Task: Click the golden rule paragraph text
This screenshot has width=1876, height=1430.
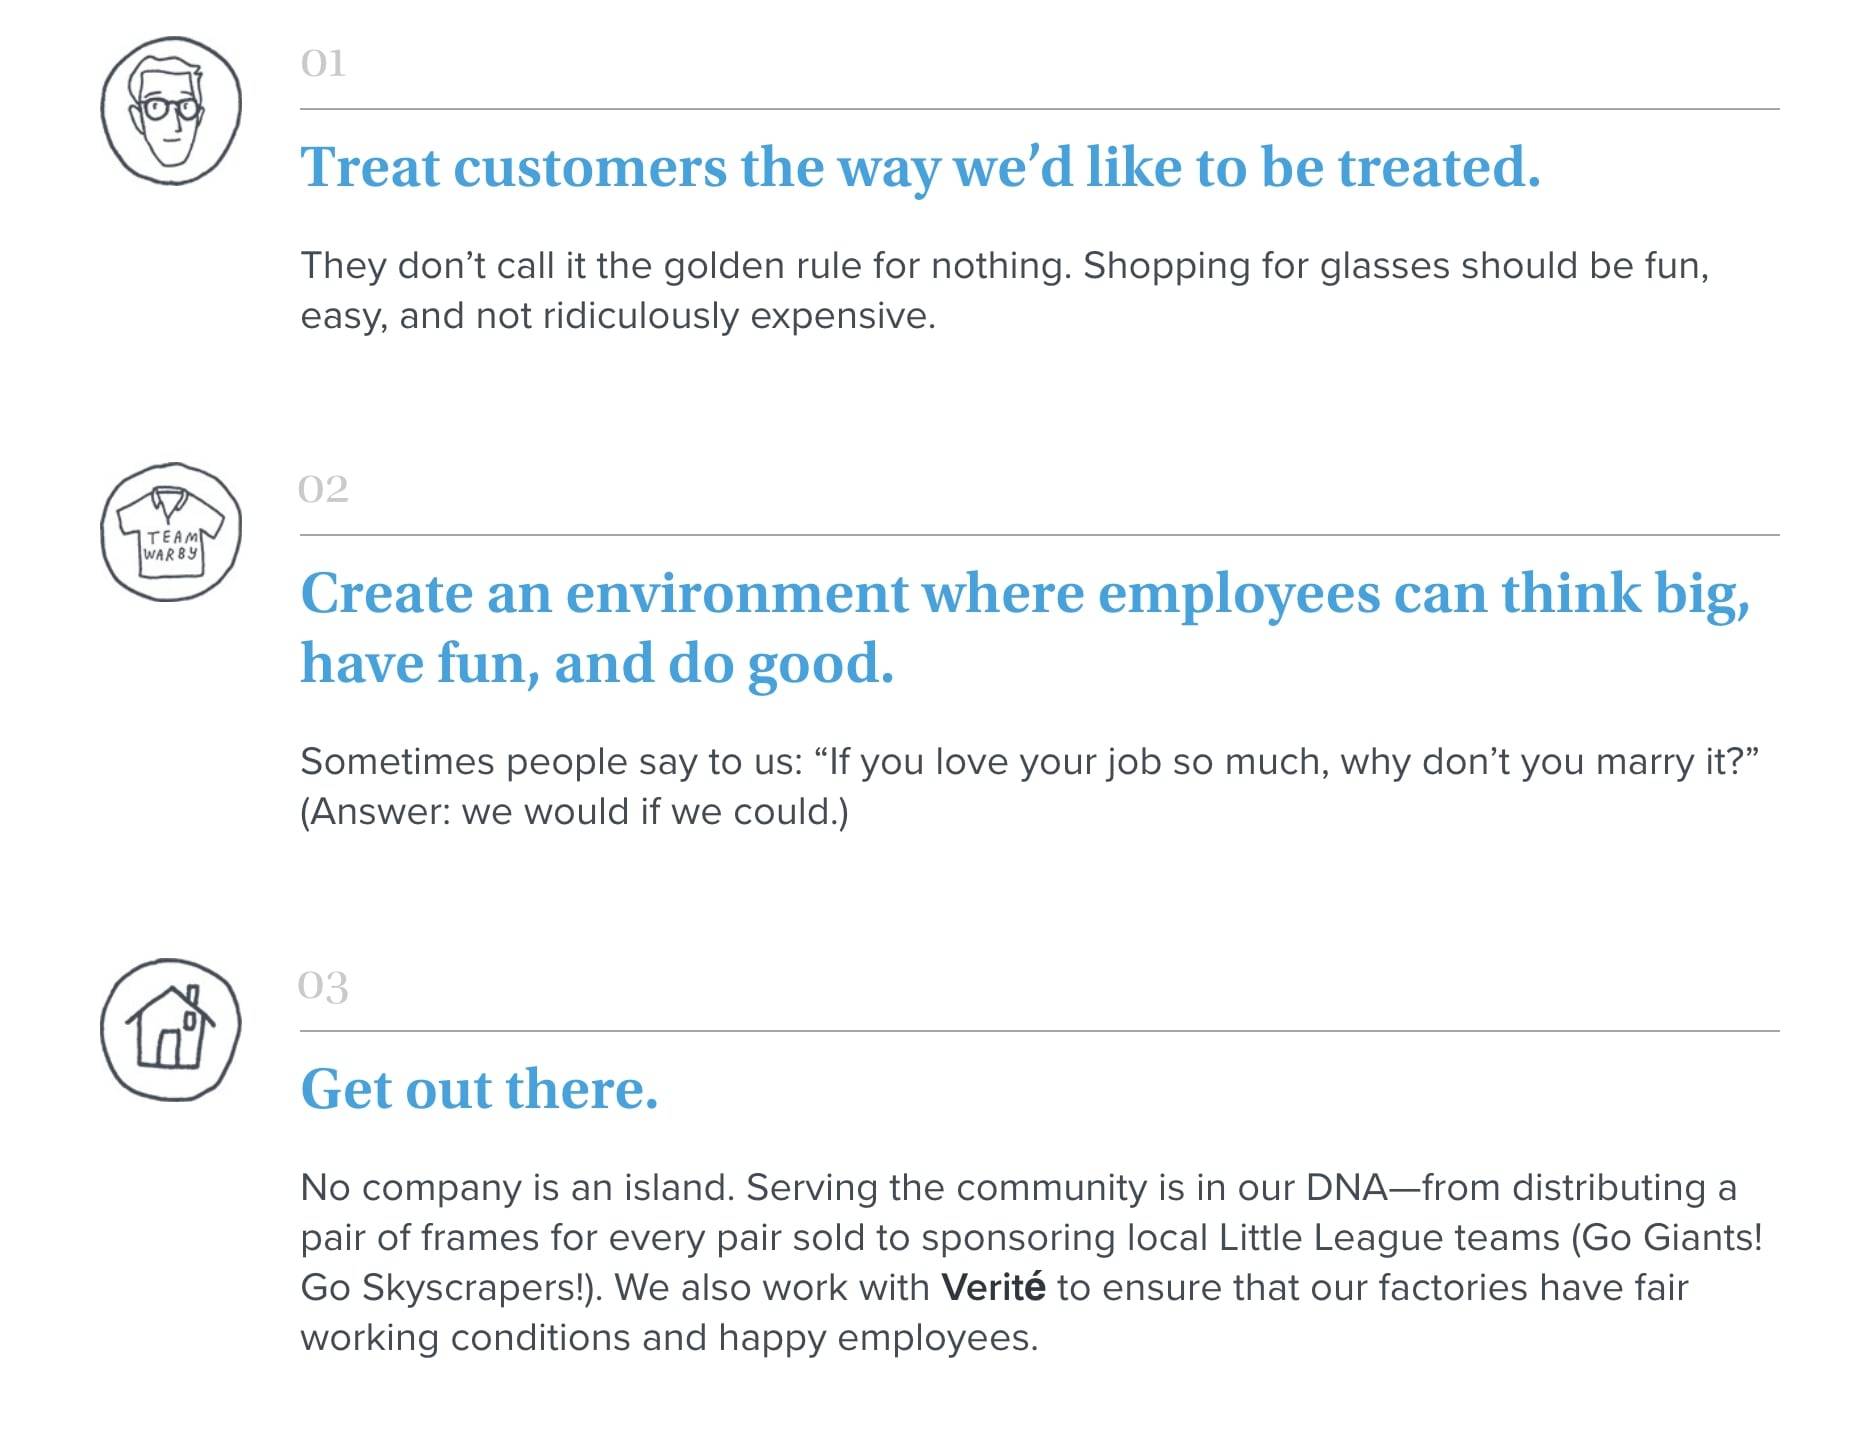Action: pyautogui.click(x=1005, y=290)
